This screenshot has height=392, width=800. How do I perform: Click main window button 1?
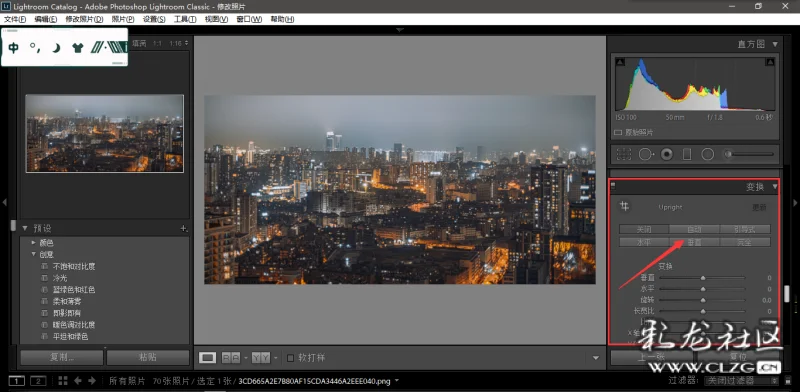click(x=17, y=381)
